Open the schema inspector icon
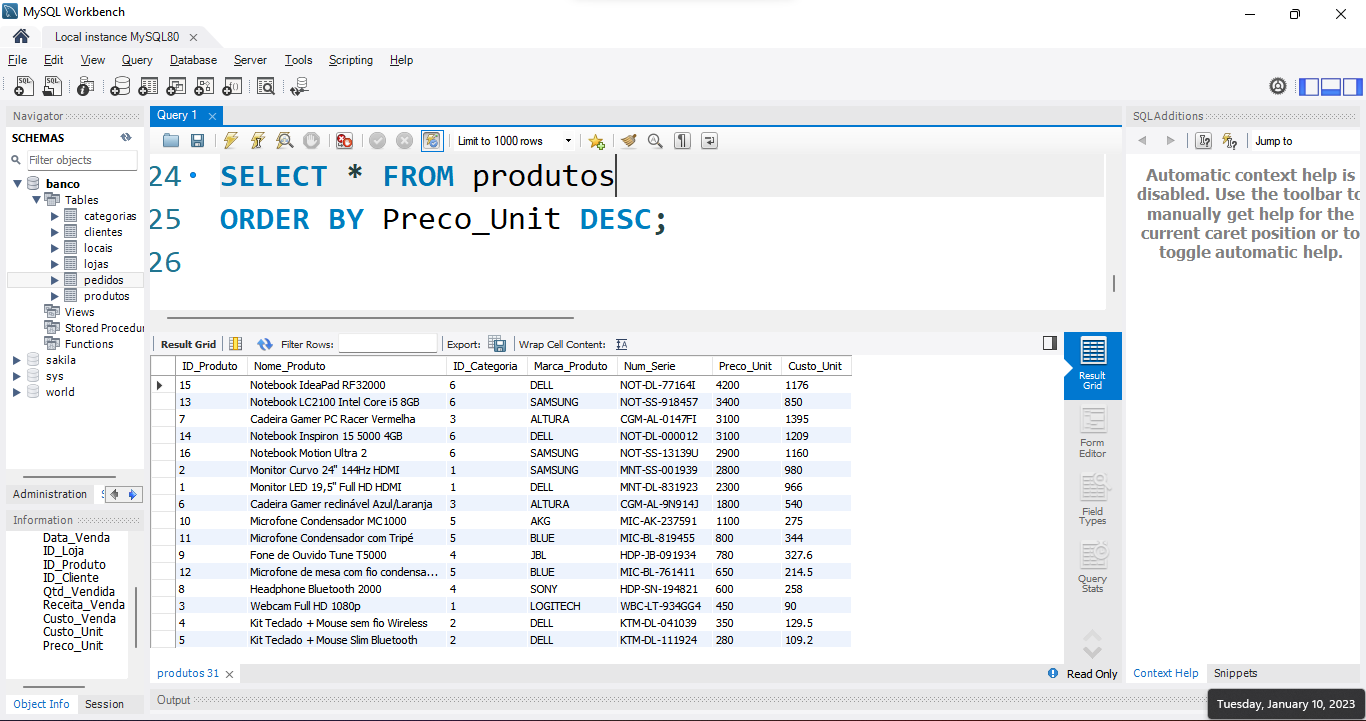 (86, 87)
